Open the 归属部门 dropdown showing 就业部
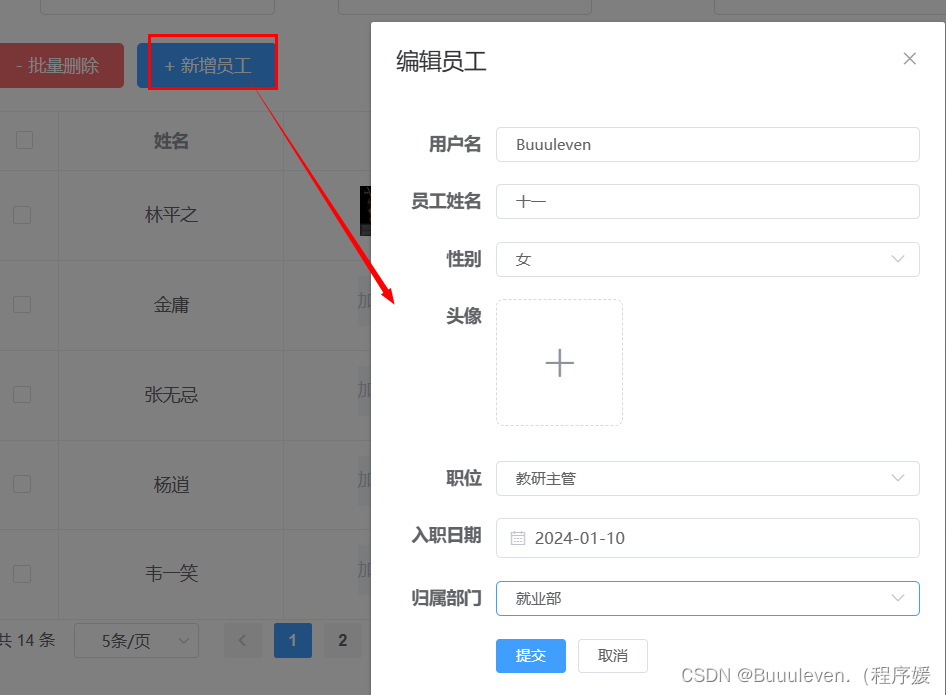946x695 pixels. 707,598
